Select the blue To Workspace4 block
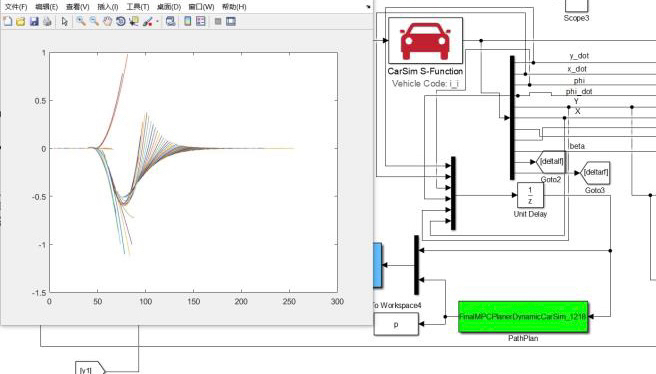 click(377, 265)
